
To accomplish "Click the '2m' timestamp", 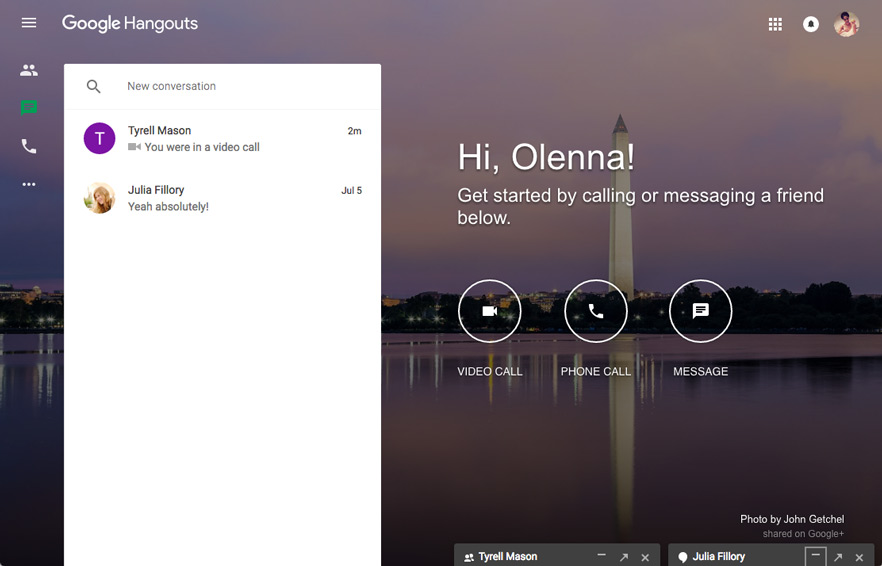I will tap(354, 131).
